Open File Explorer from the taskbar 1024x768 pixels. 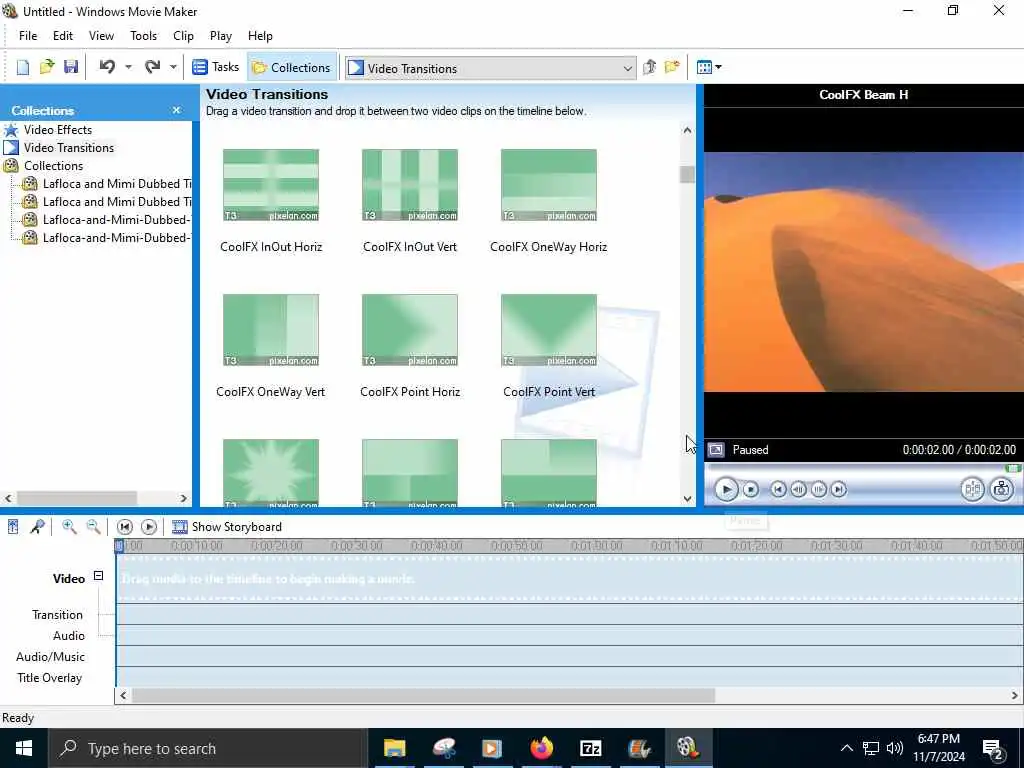[394, 748]
